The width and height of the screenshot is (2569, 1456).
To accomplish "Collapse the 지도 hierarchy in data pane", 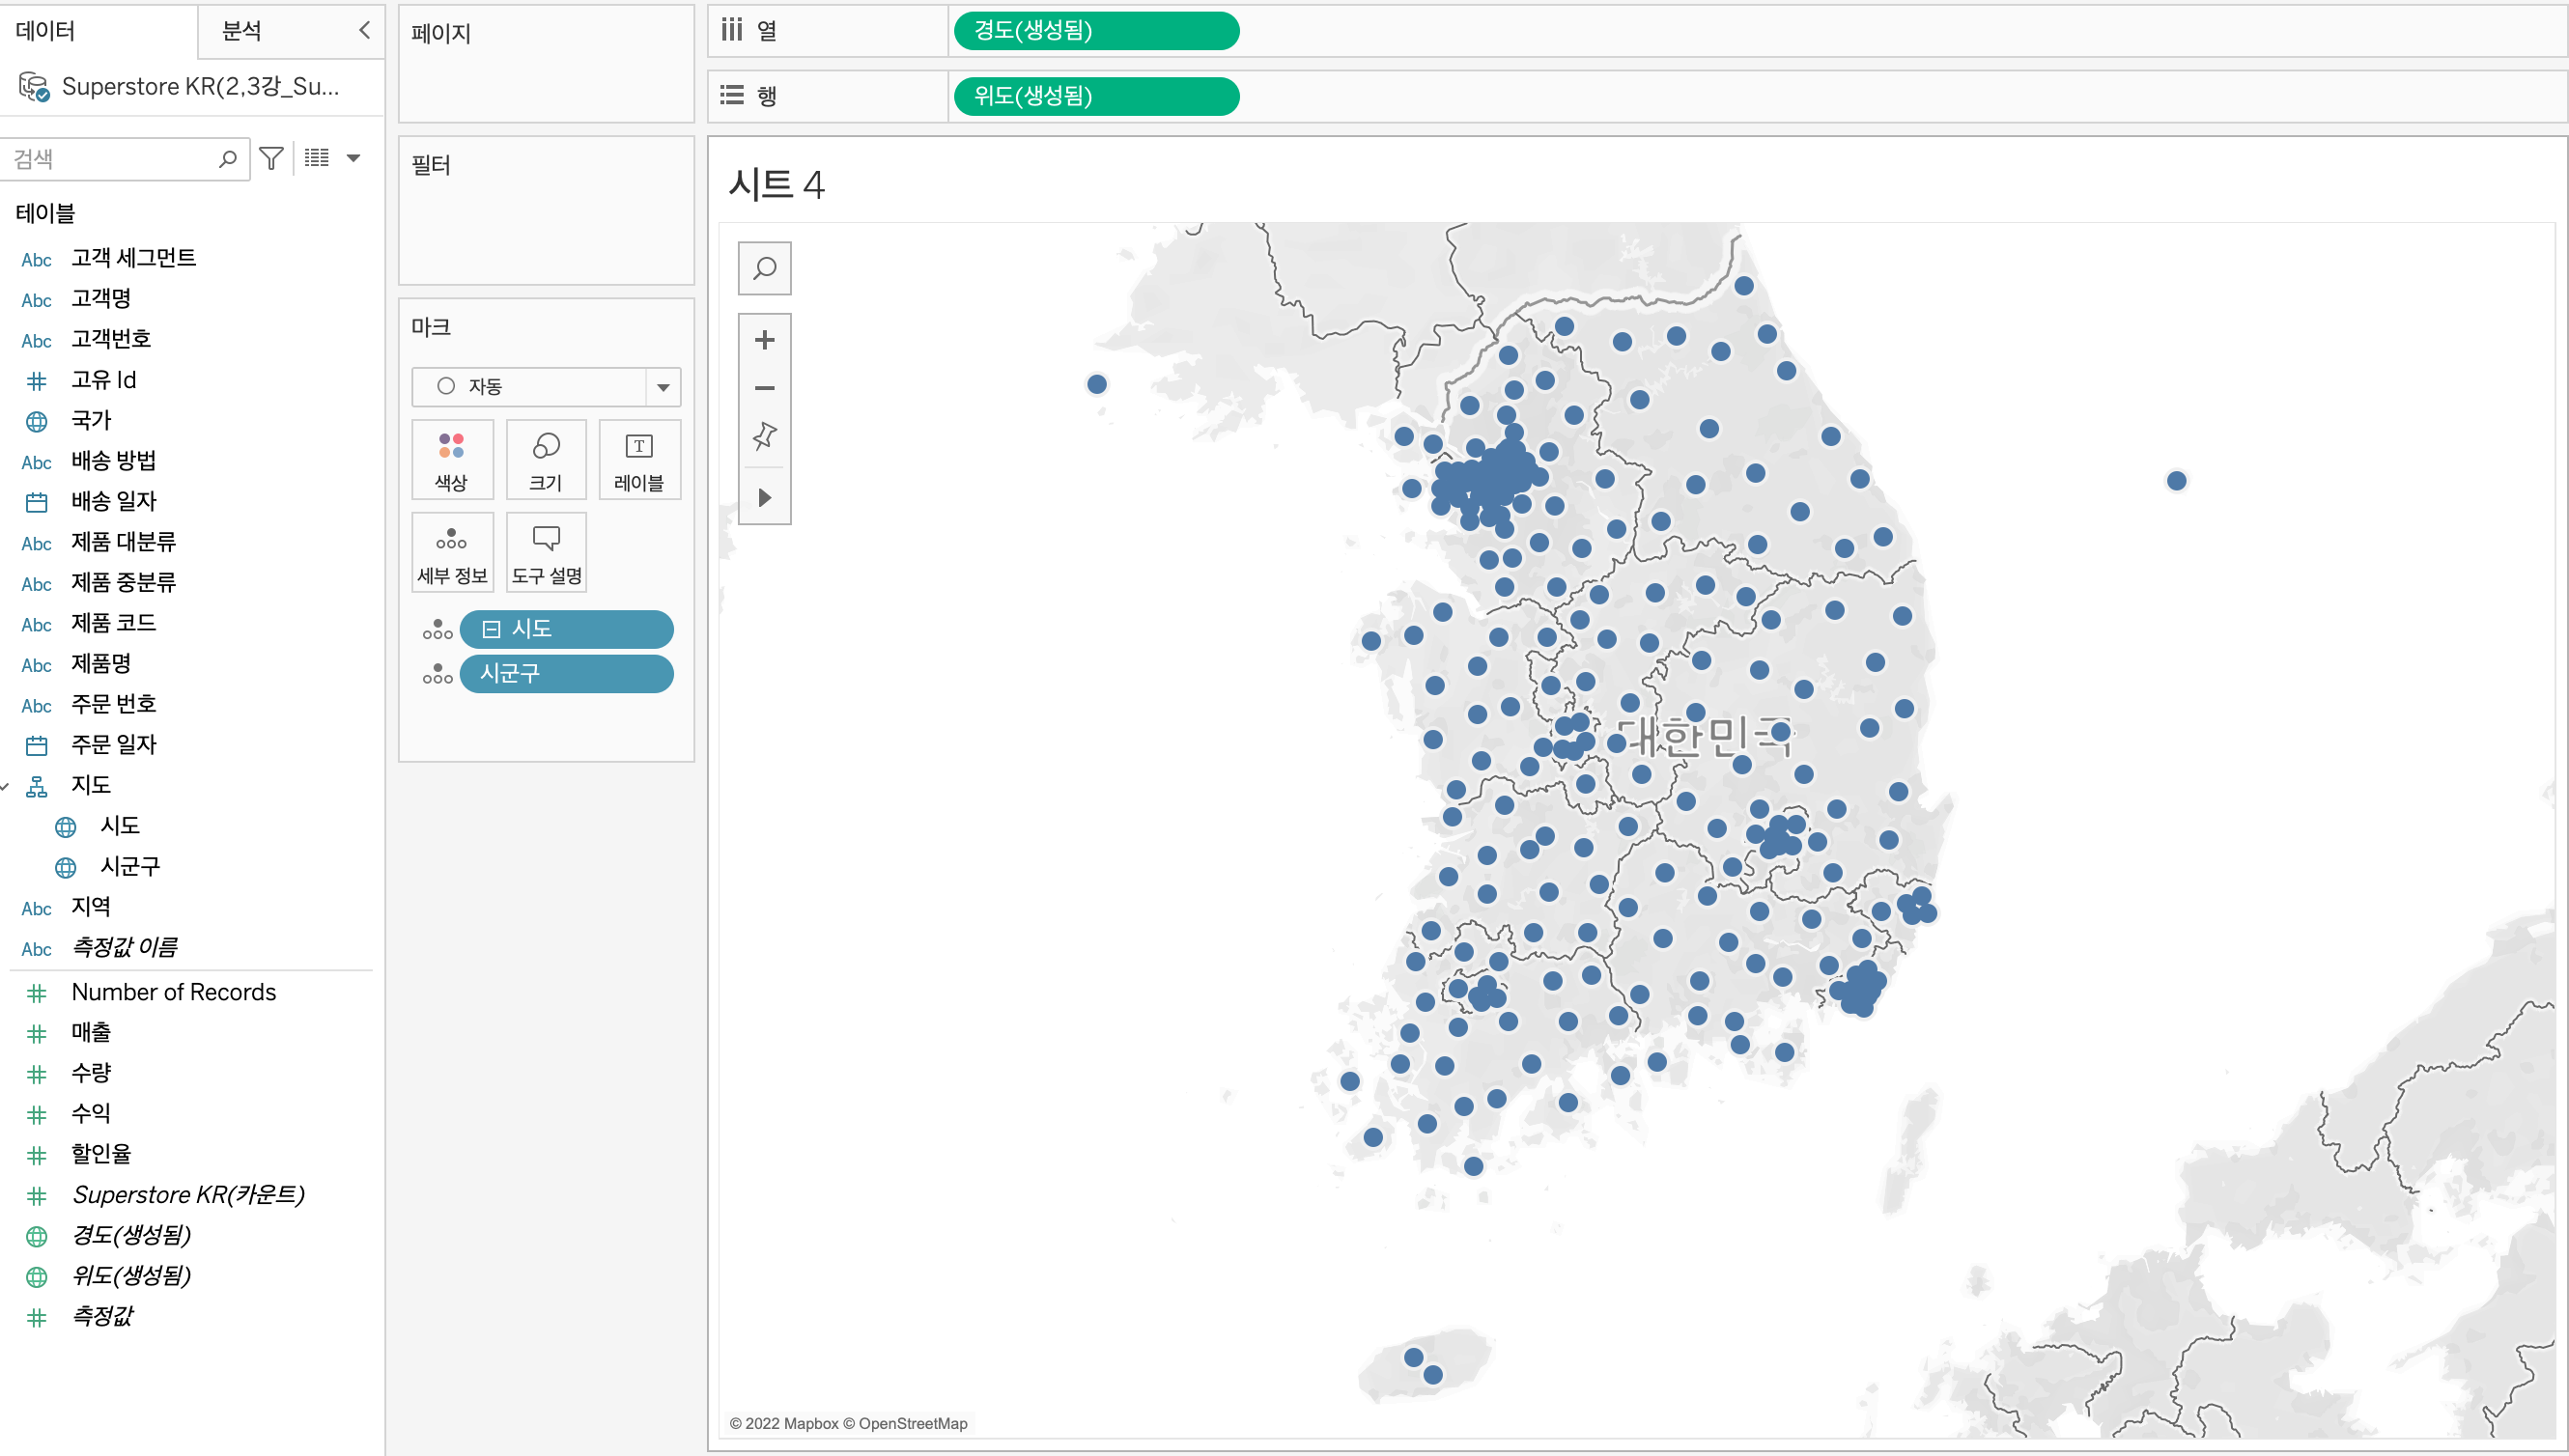I will point(6,787).
